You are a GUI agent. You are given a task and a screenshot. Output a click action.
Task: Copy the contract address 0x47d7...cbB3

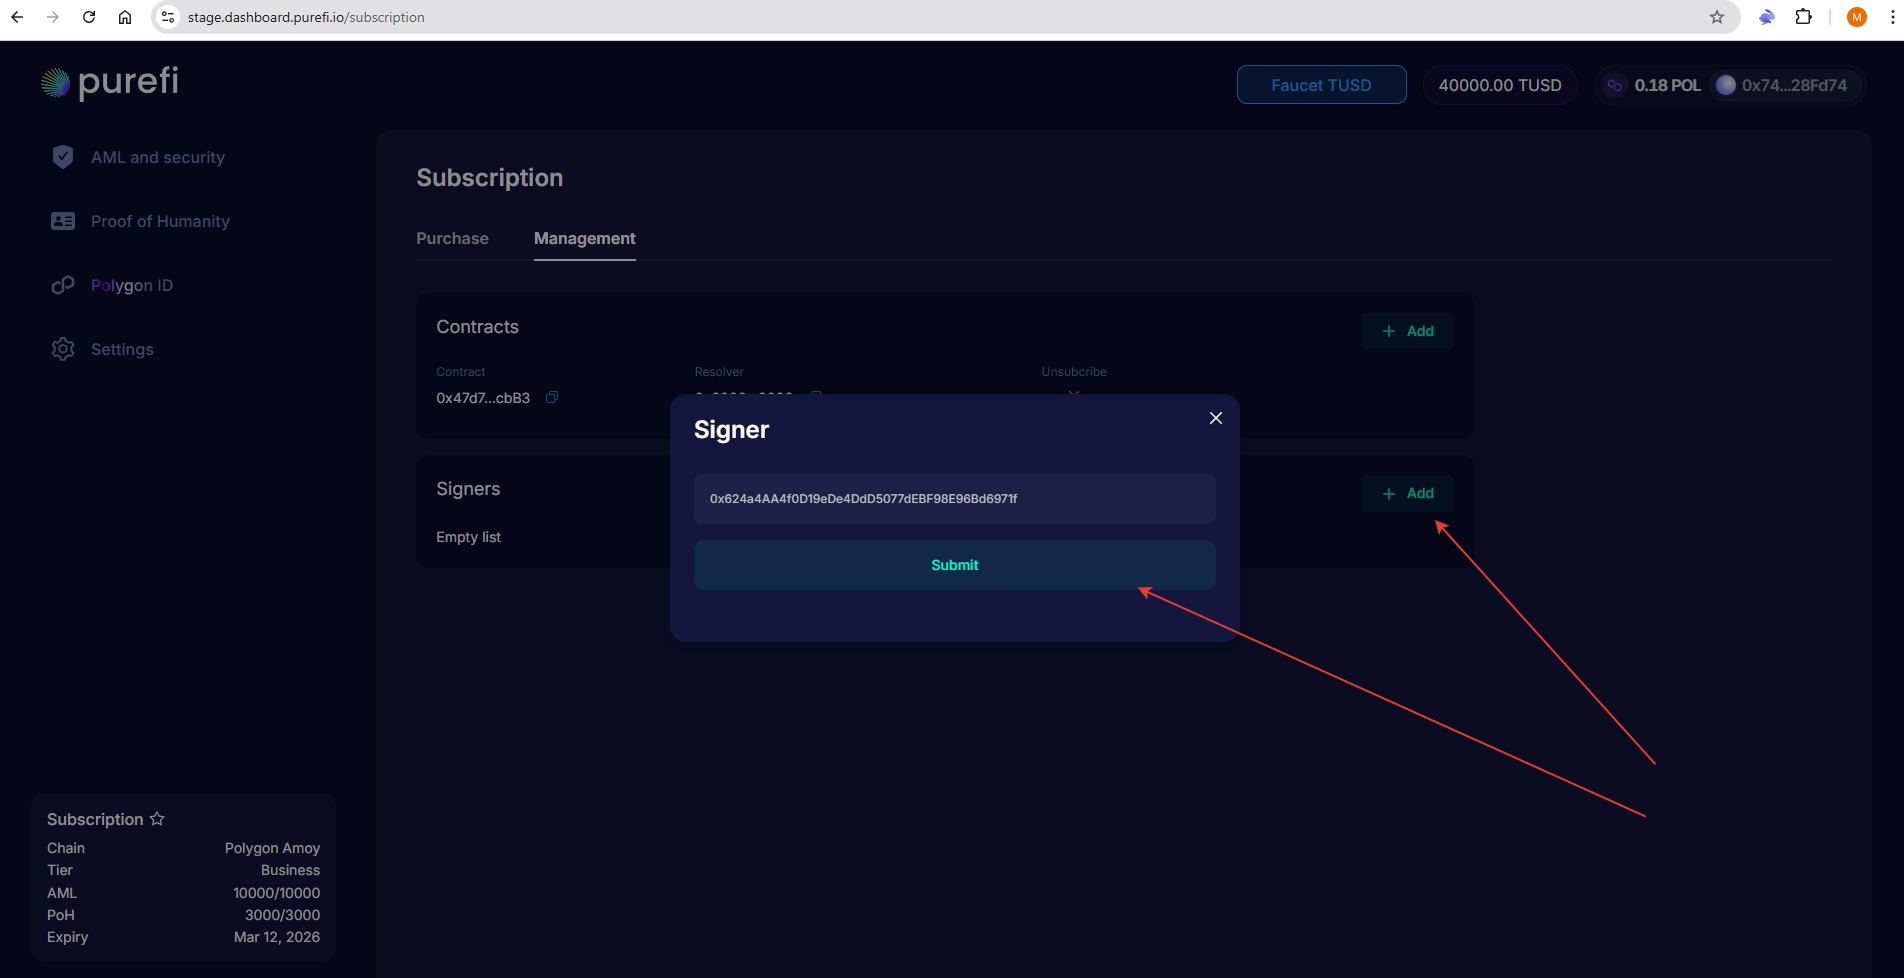[x=552, y=397]
